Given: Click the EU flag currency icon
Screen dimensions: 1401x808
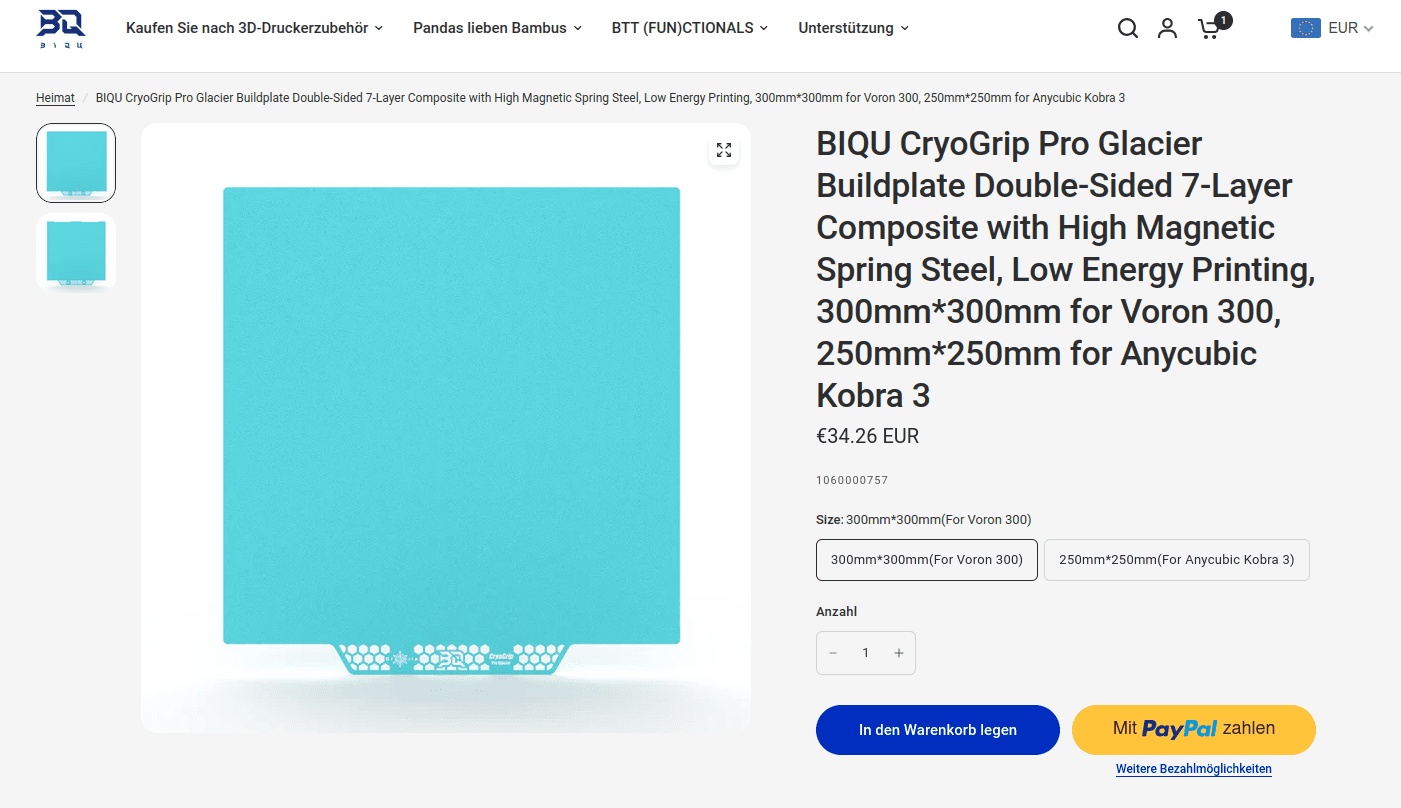Looking at the screenshot, I should (1305, 28).
